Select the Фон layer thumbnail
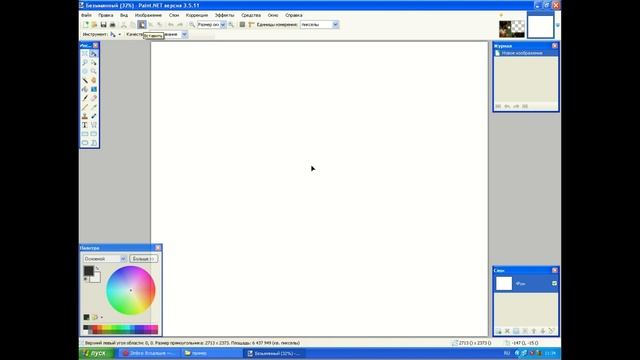Screen dimensions: 640x360 (x=504, y=283)
